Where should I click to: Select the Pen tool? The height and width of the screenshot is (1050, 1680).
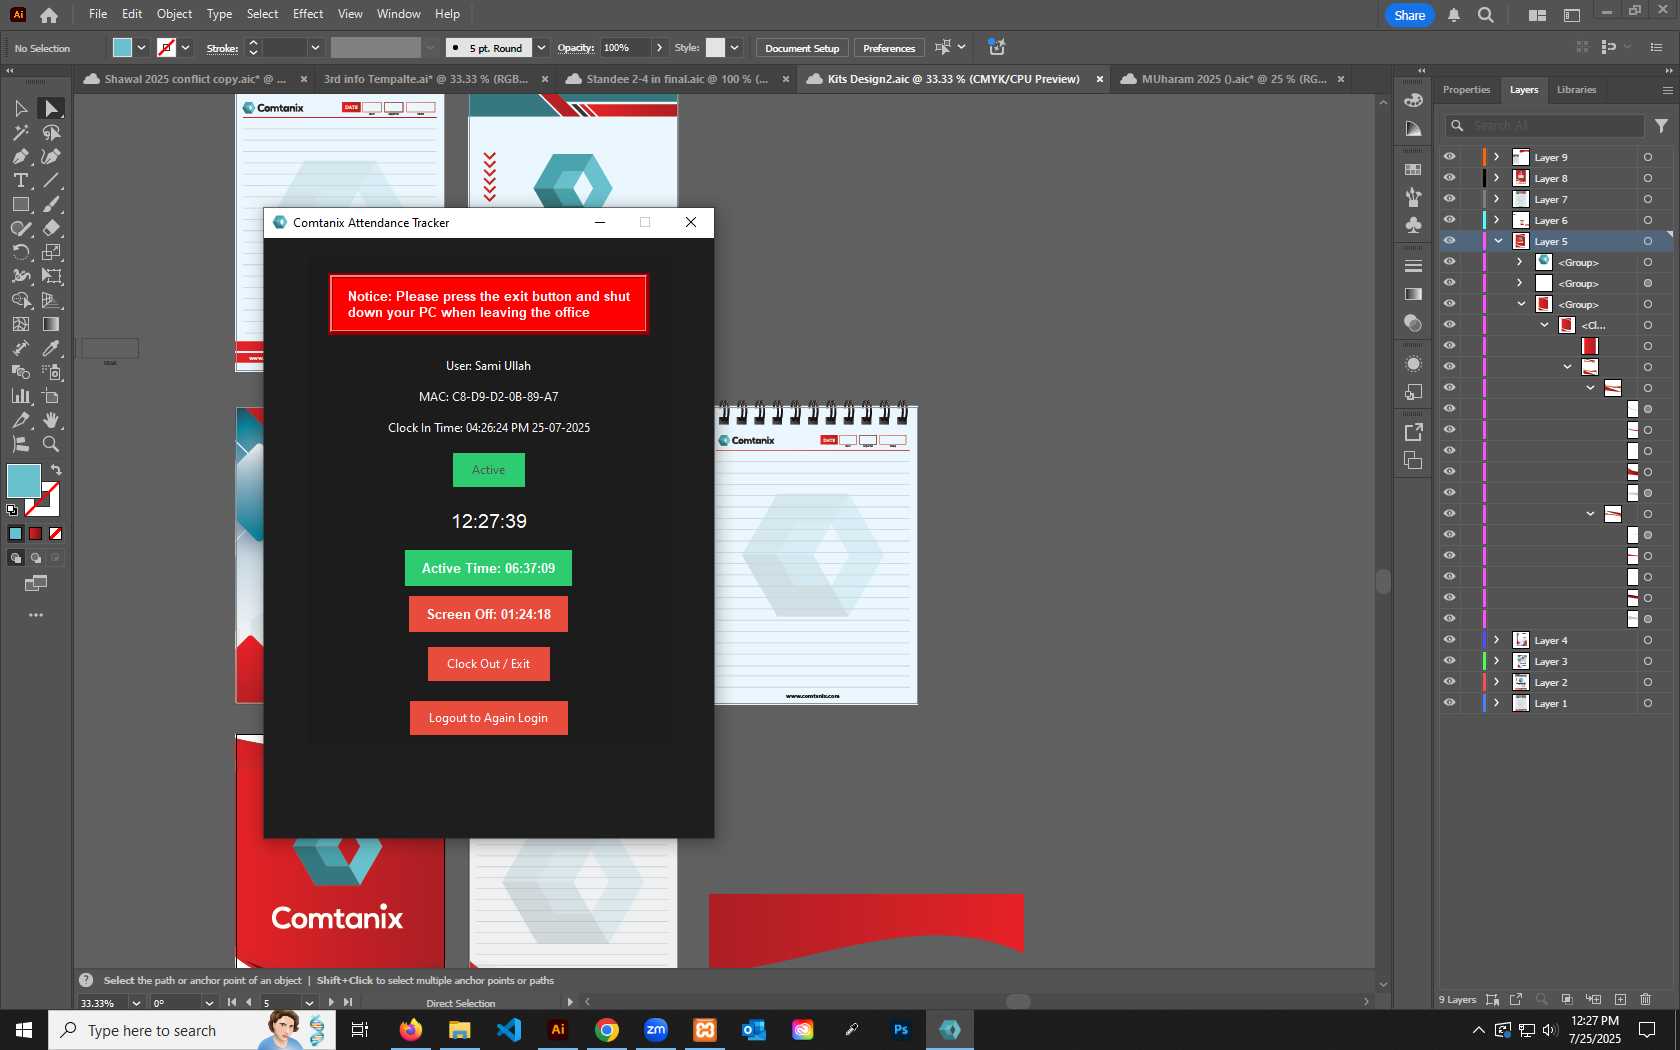coord(20,156)
